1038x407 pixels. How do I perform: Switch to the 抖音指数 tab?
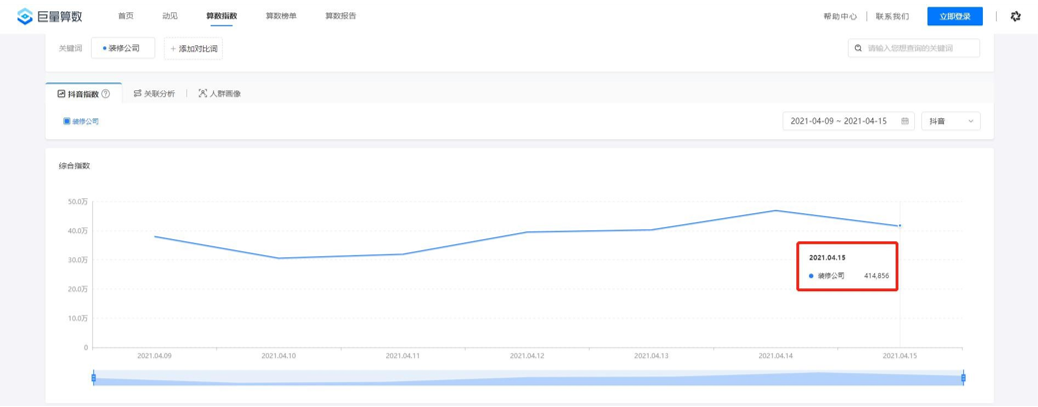(84, 94)
